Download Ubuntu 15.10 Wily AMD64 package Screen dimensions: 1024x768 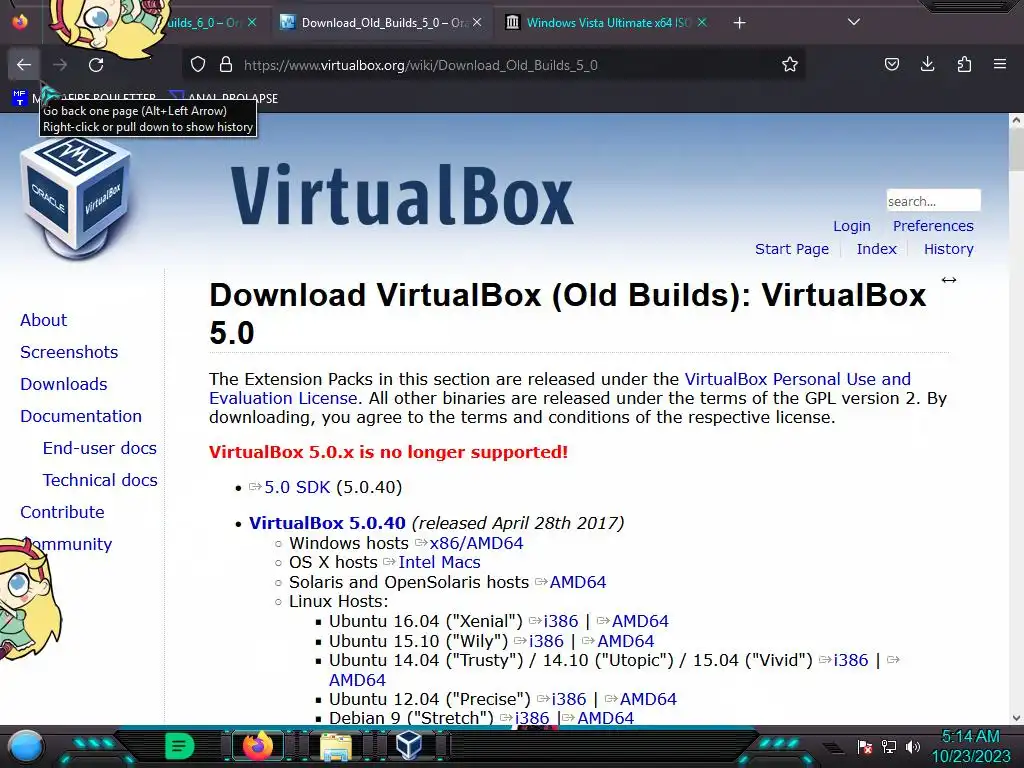tap(626, 641)
